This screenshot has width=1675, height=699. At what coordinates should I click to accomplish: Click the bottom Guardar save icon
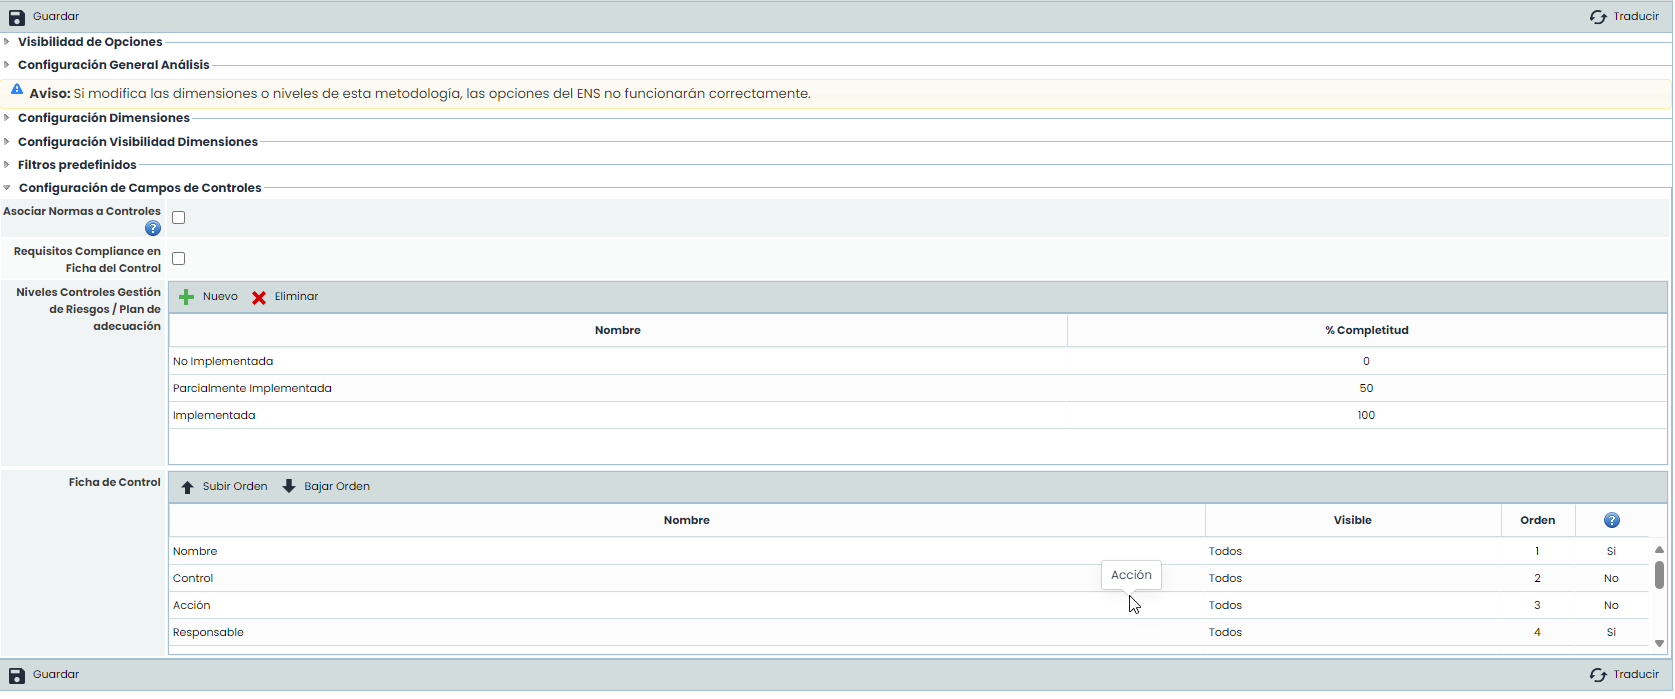coord(17,675)
